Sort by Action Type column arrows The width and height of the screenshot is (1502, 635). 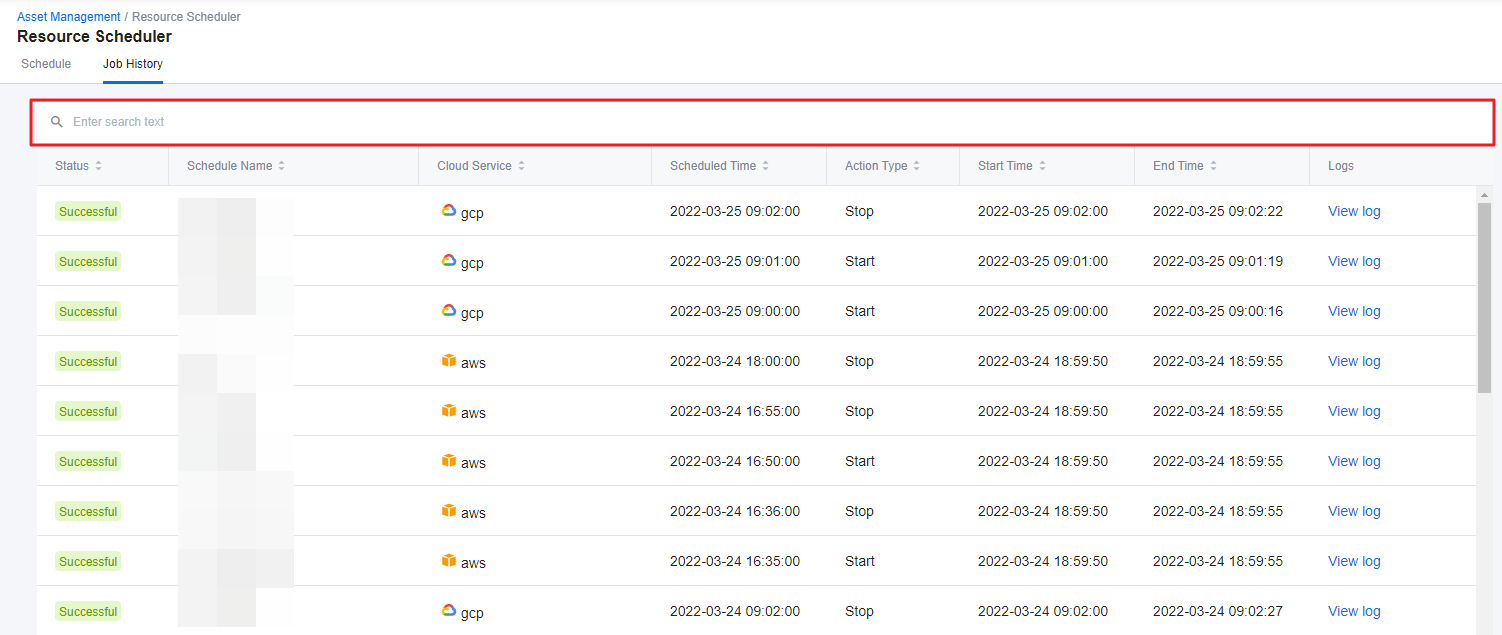(x=916, y=166)
